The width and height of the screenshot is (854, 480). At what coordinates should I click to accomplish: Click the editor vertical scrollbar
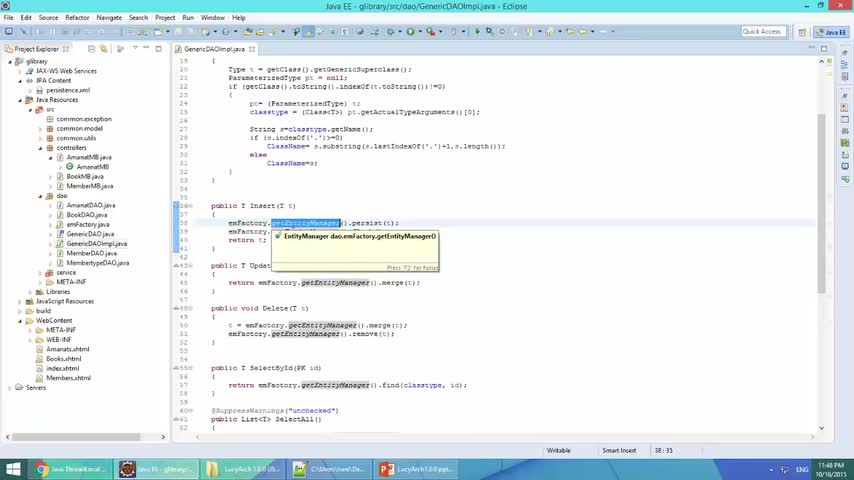(x=821, y=203)
